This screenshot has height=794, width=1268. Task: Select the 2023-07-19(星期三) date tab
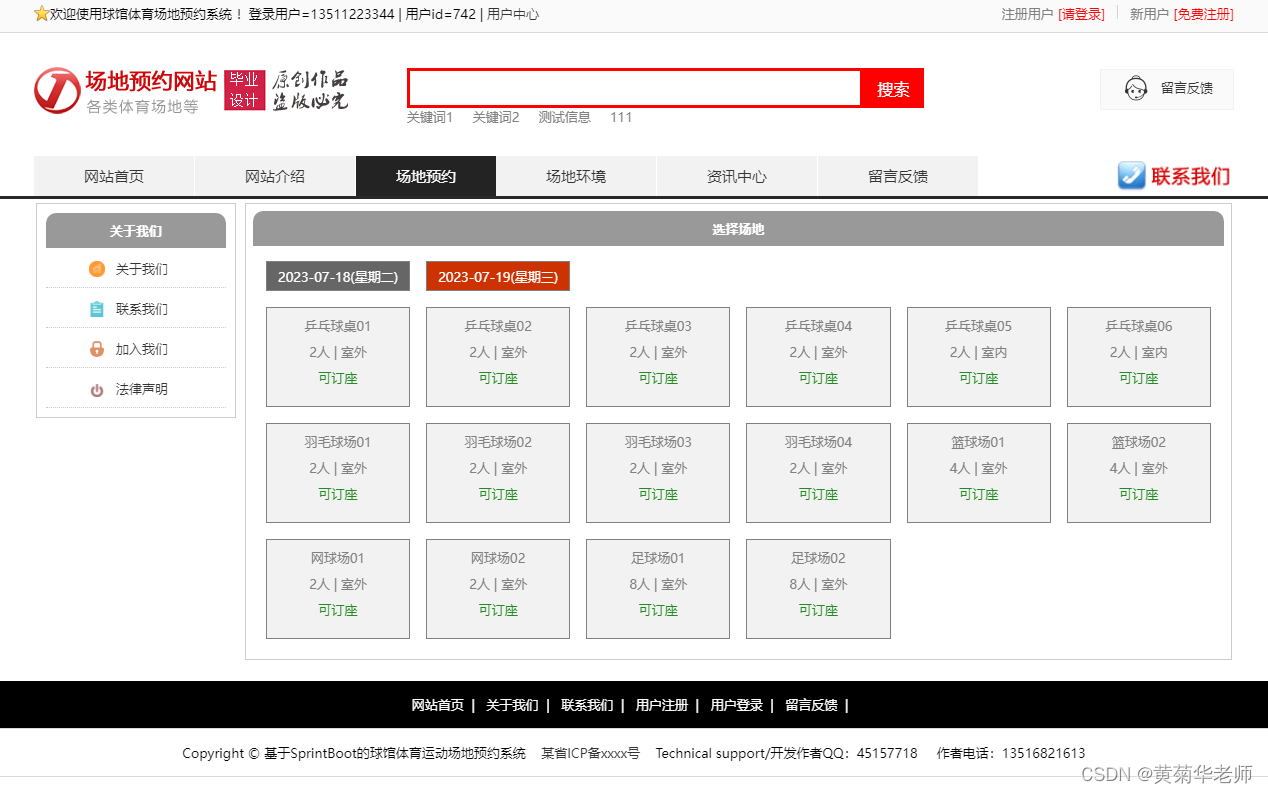pyautogui.click(x=497, y=276)
